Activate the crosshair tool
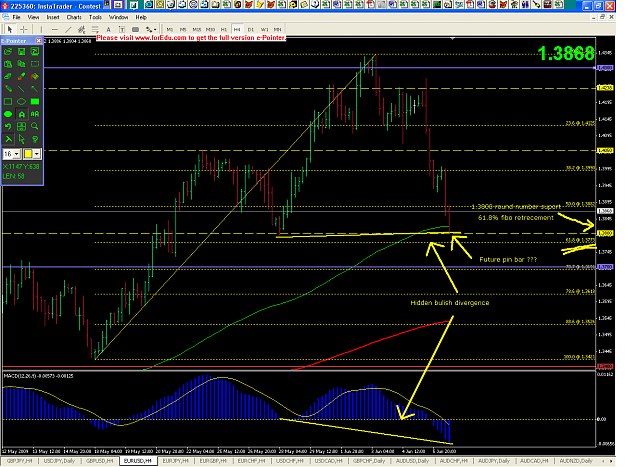Screen dimensions: 625x467 coord(24,29)
